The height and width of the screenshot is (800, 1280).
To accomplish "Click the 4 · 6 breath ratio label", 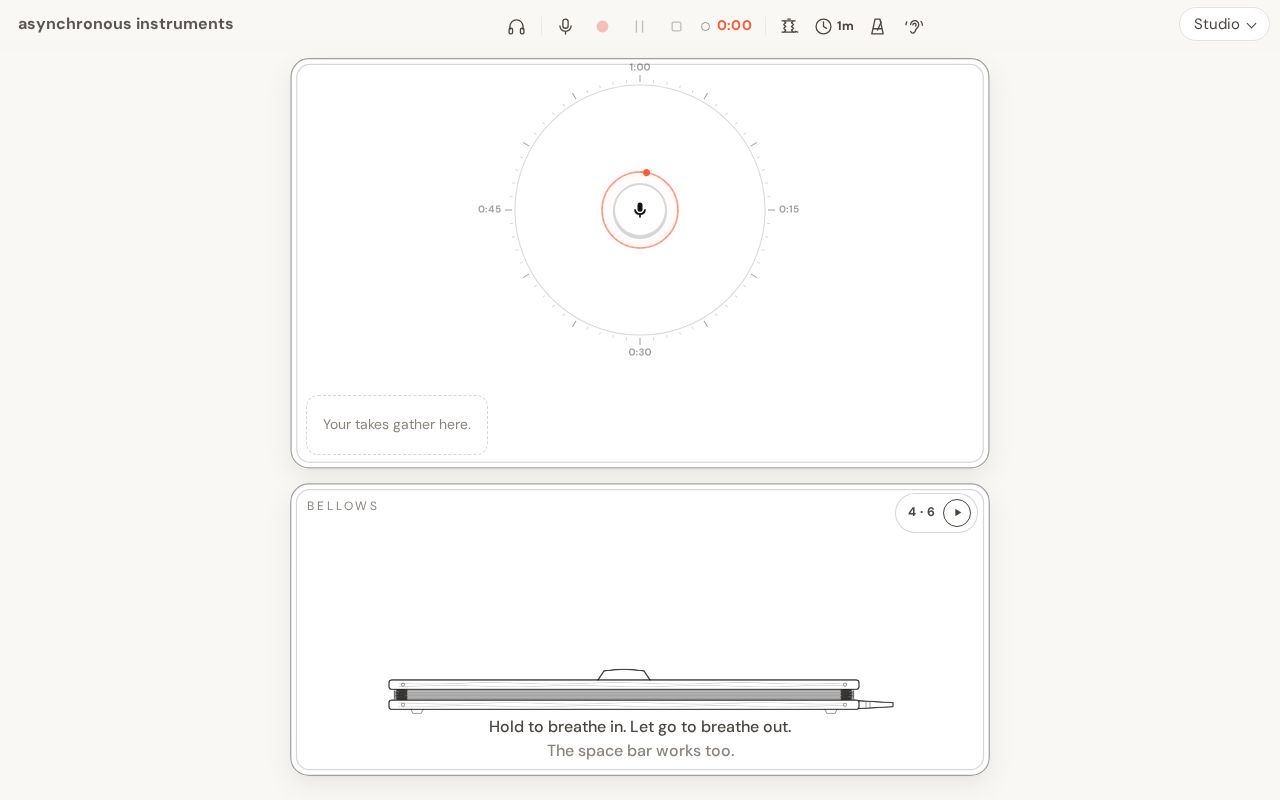I will click(x=921, y=513).
